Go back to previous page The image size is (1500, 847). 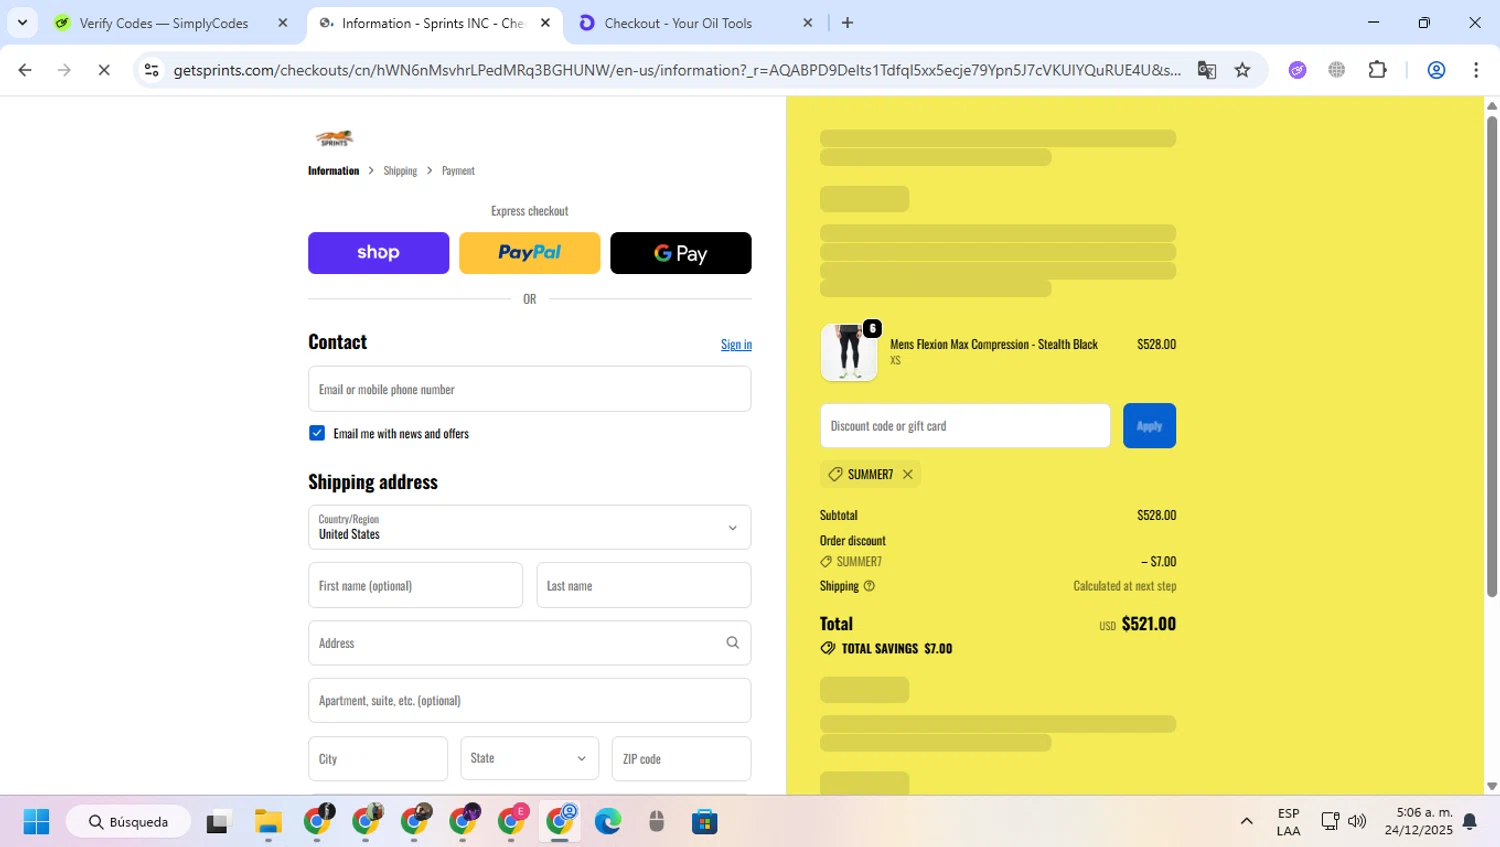pyautogui.click(x=25, y=70)
